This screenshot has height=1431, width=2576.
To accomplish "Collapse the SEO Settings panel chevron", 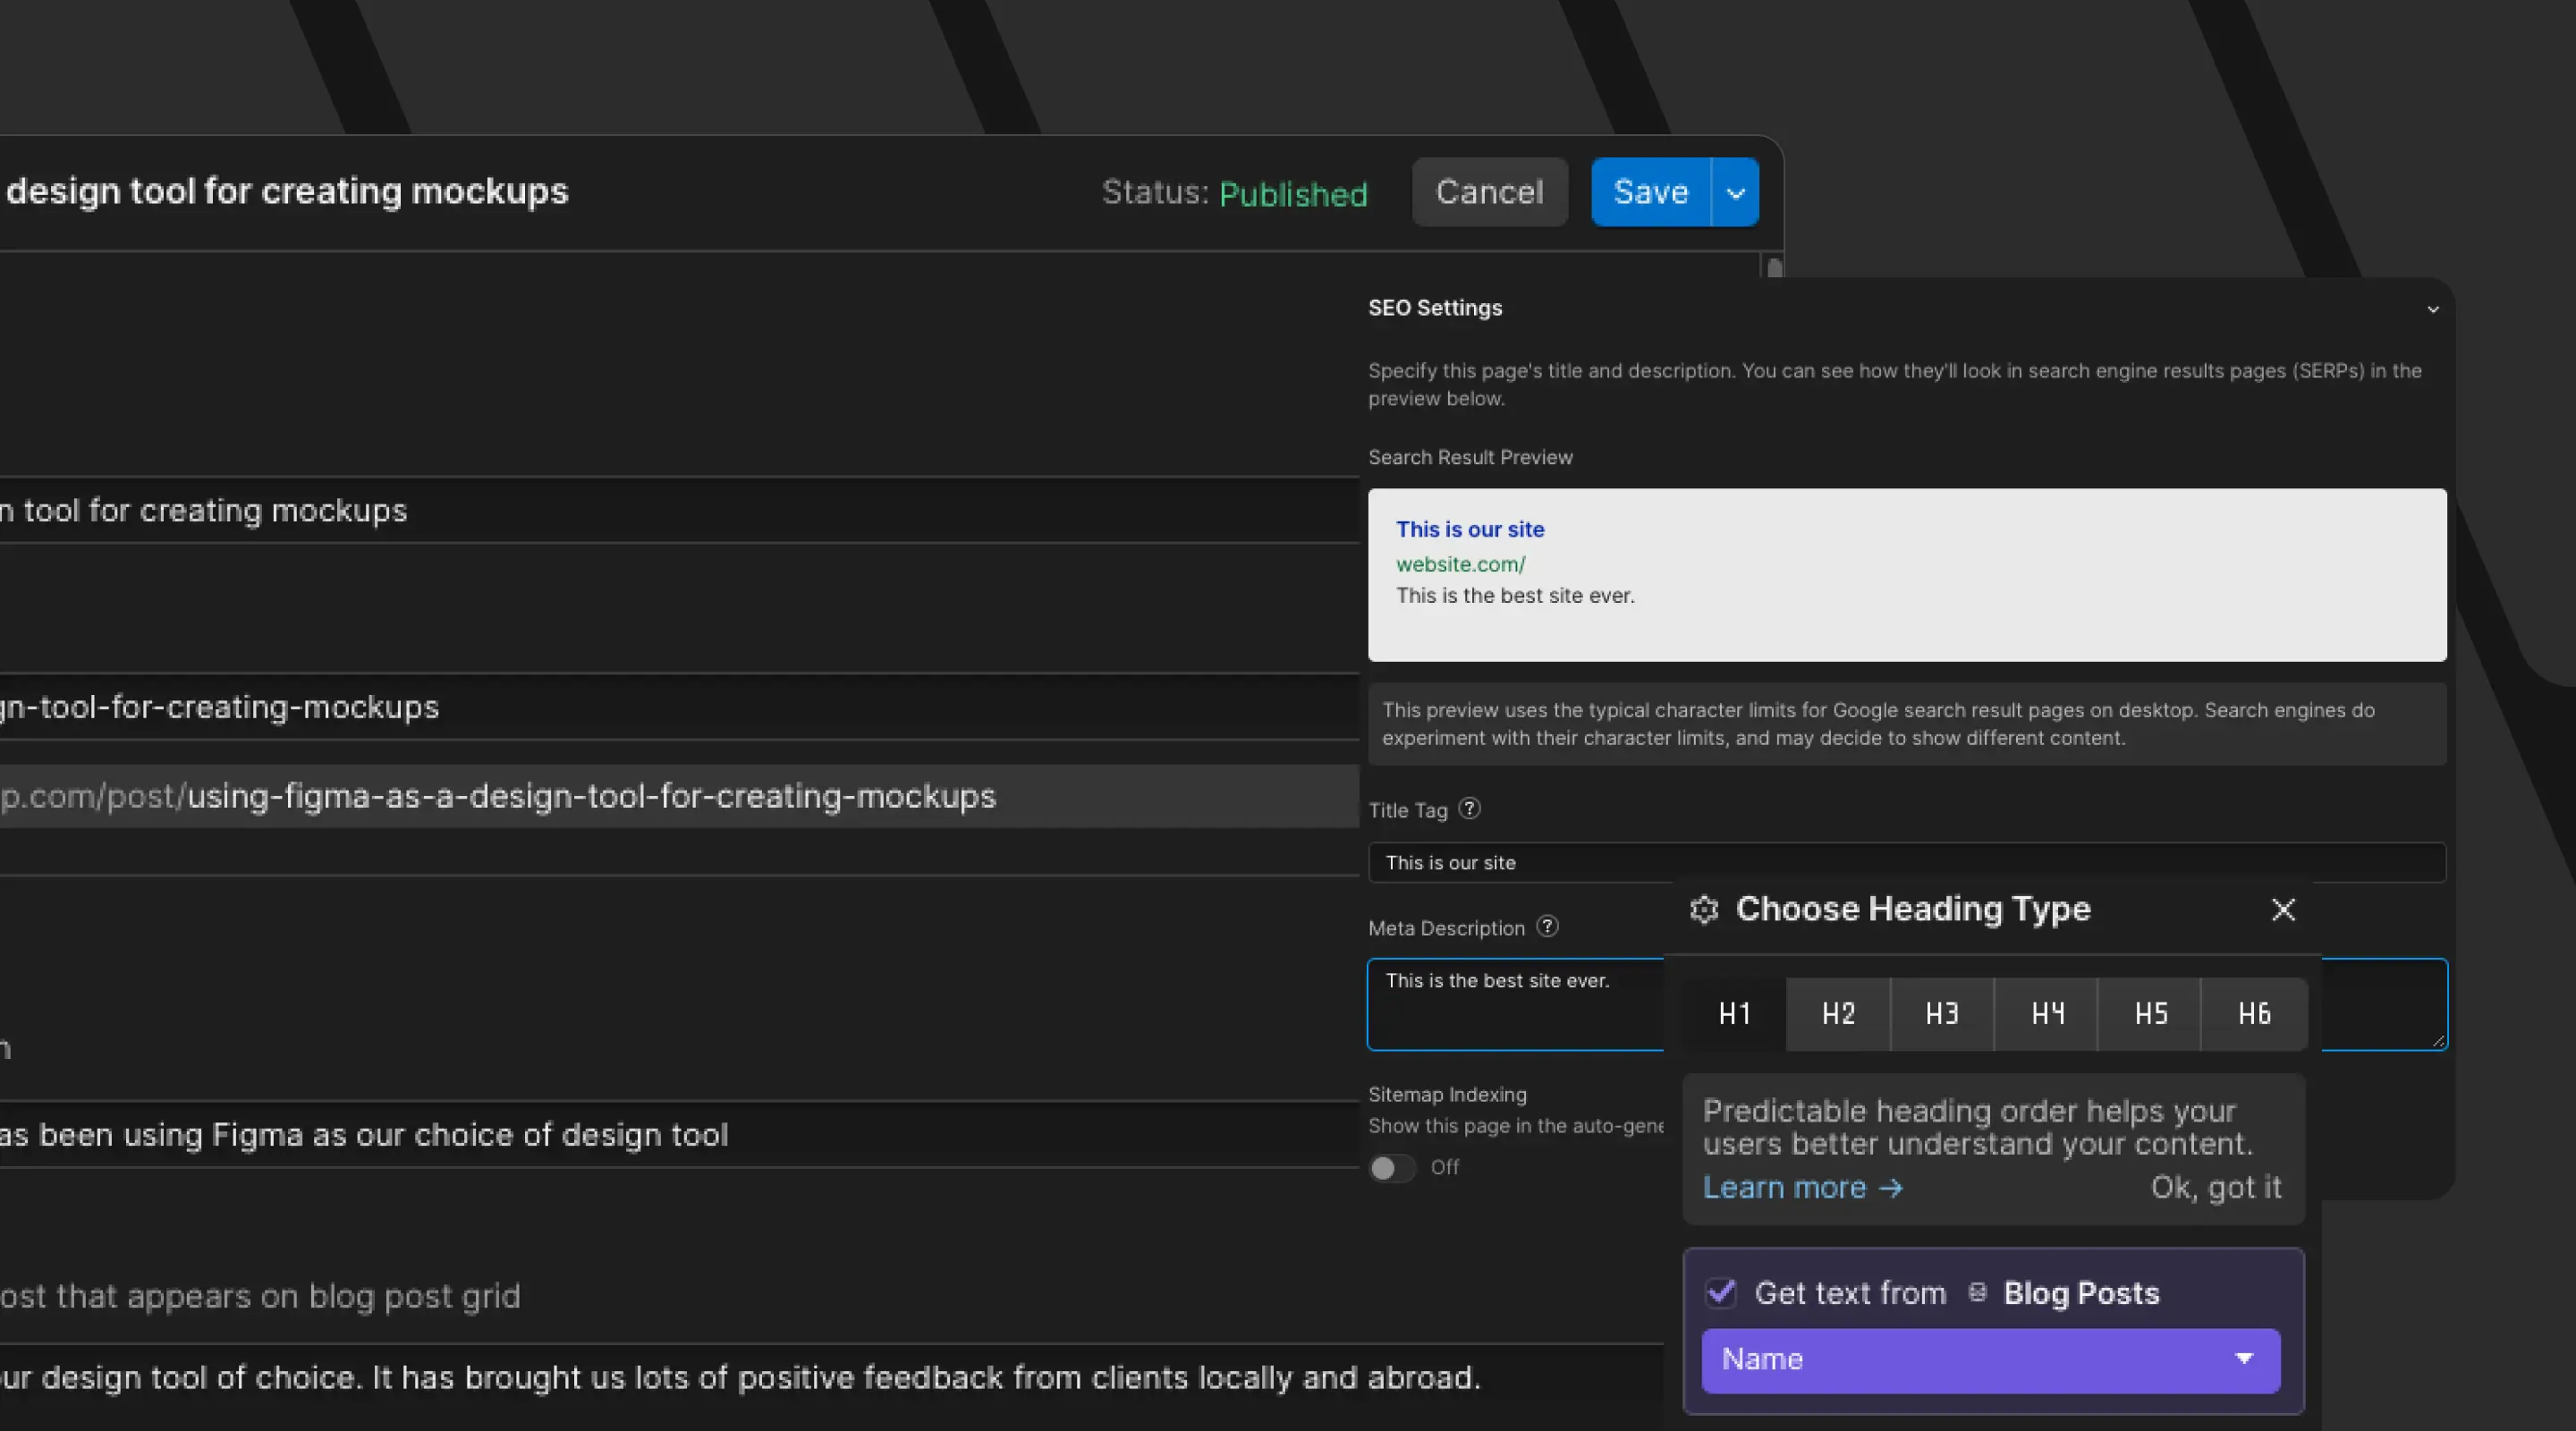I will pyautogui.click(x=2433, y=309).
